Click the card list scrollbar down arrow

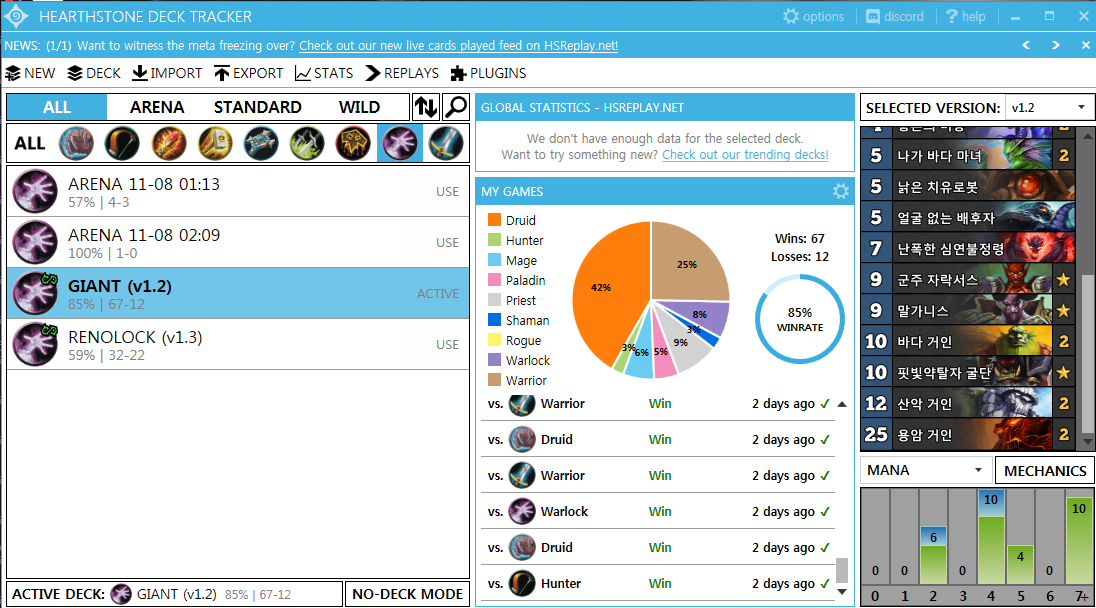click(1087, 442)
